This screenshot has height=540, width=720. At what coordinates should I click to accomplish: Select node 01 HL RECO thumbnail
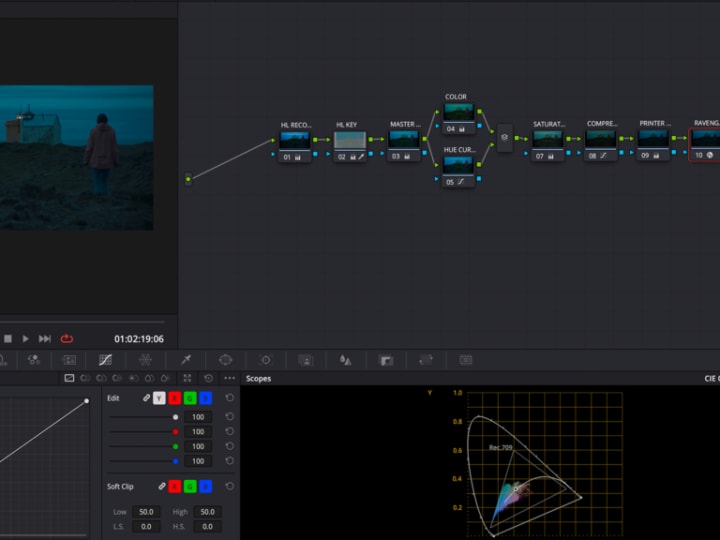coord(294,140)
